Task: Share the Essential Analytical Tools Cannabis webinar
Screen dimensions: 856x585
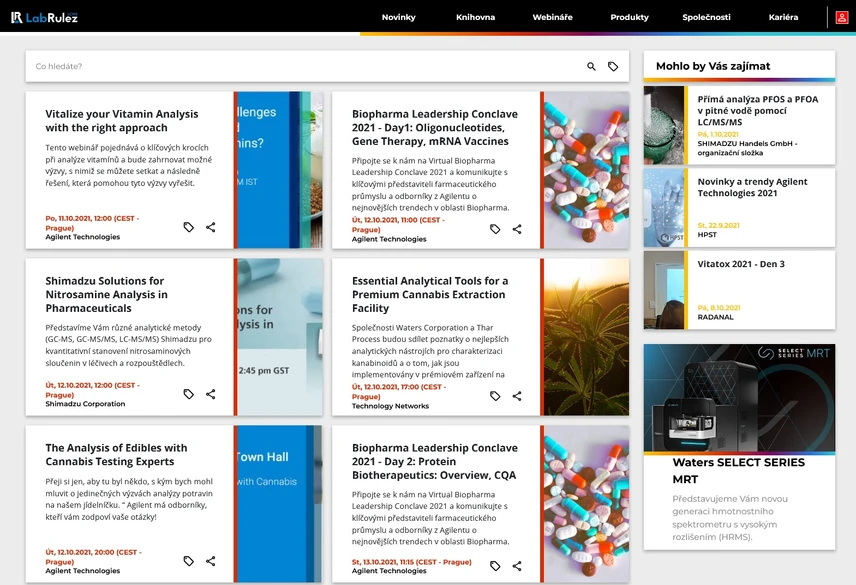Action: [x=517, y=396]
